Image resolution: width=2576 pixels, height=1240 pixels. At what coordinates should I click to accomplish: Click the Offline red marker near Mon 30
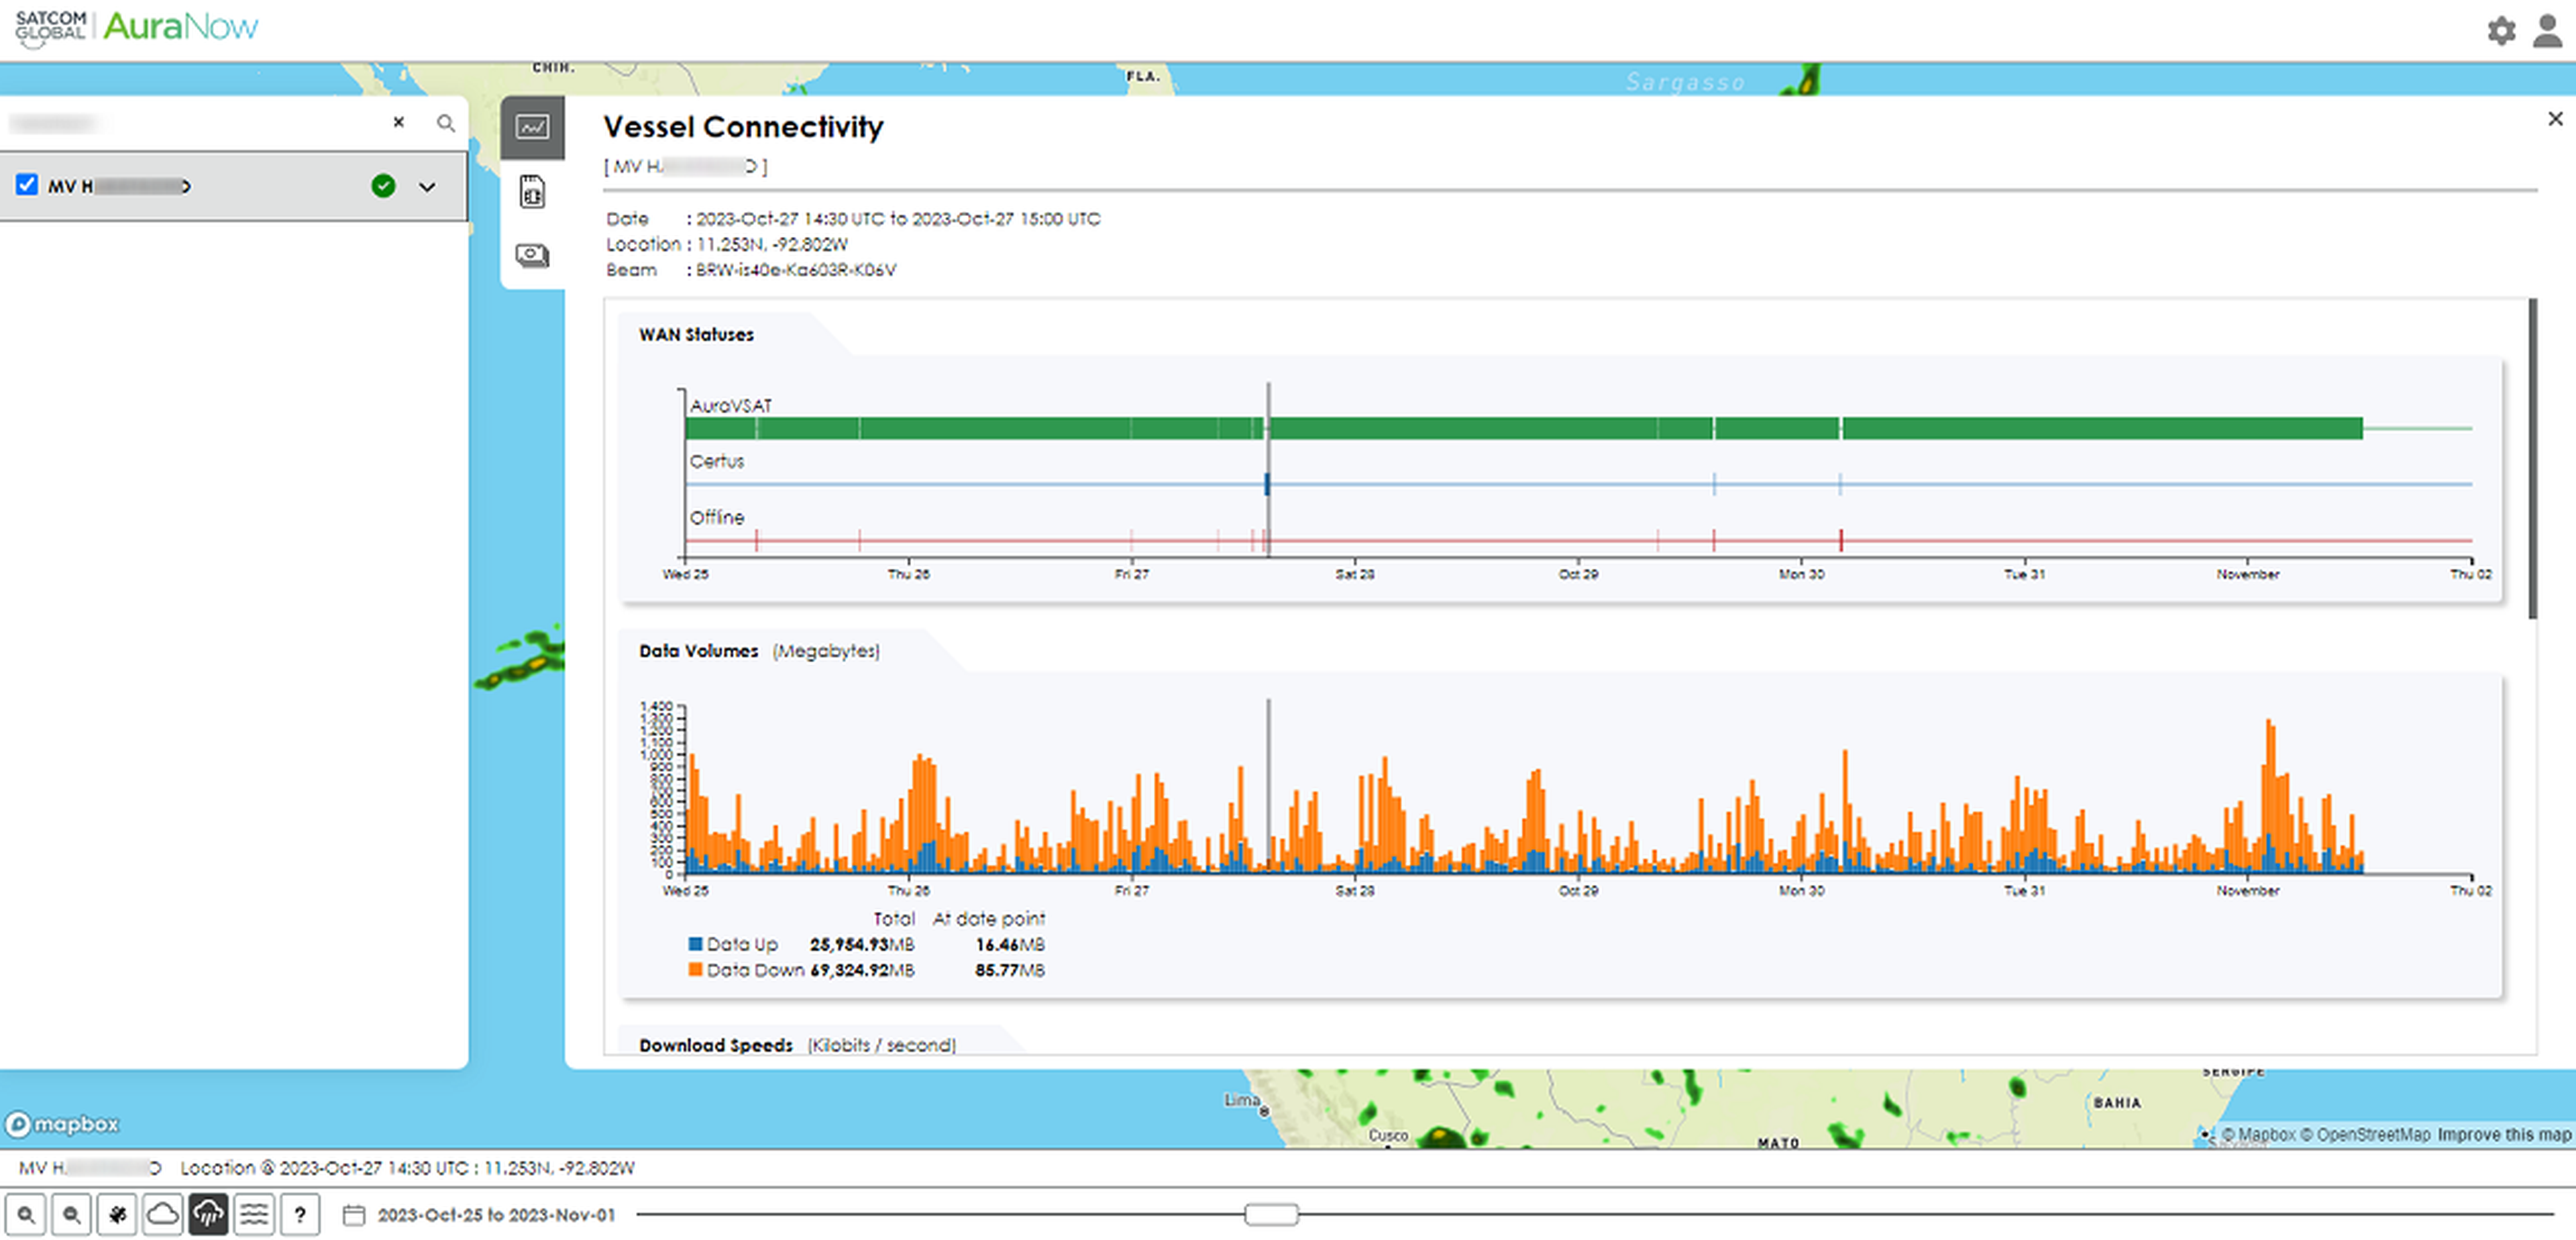coord(1840,540)
